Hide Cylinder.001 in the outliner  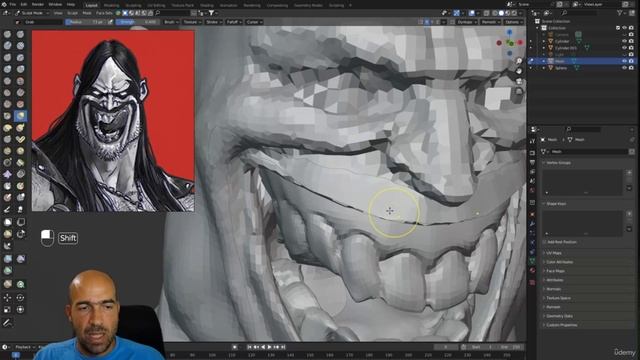coord(624,48)
